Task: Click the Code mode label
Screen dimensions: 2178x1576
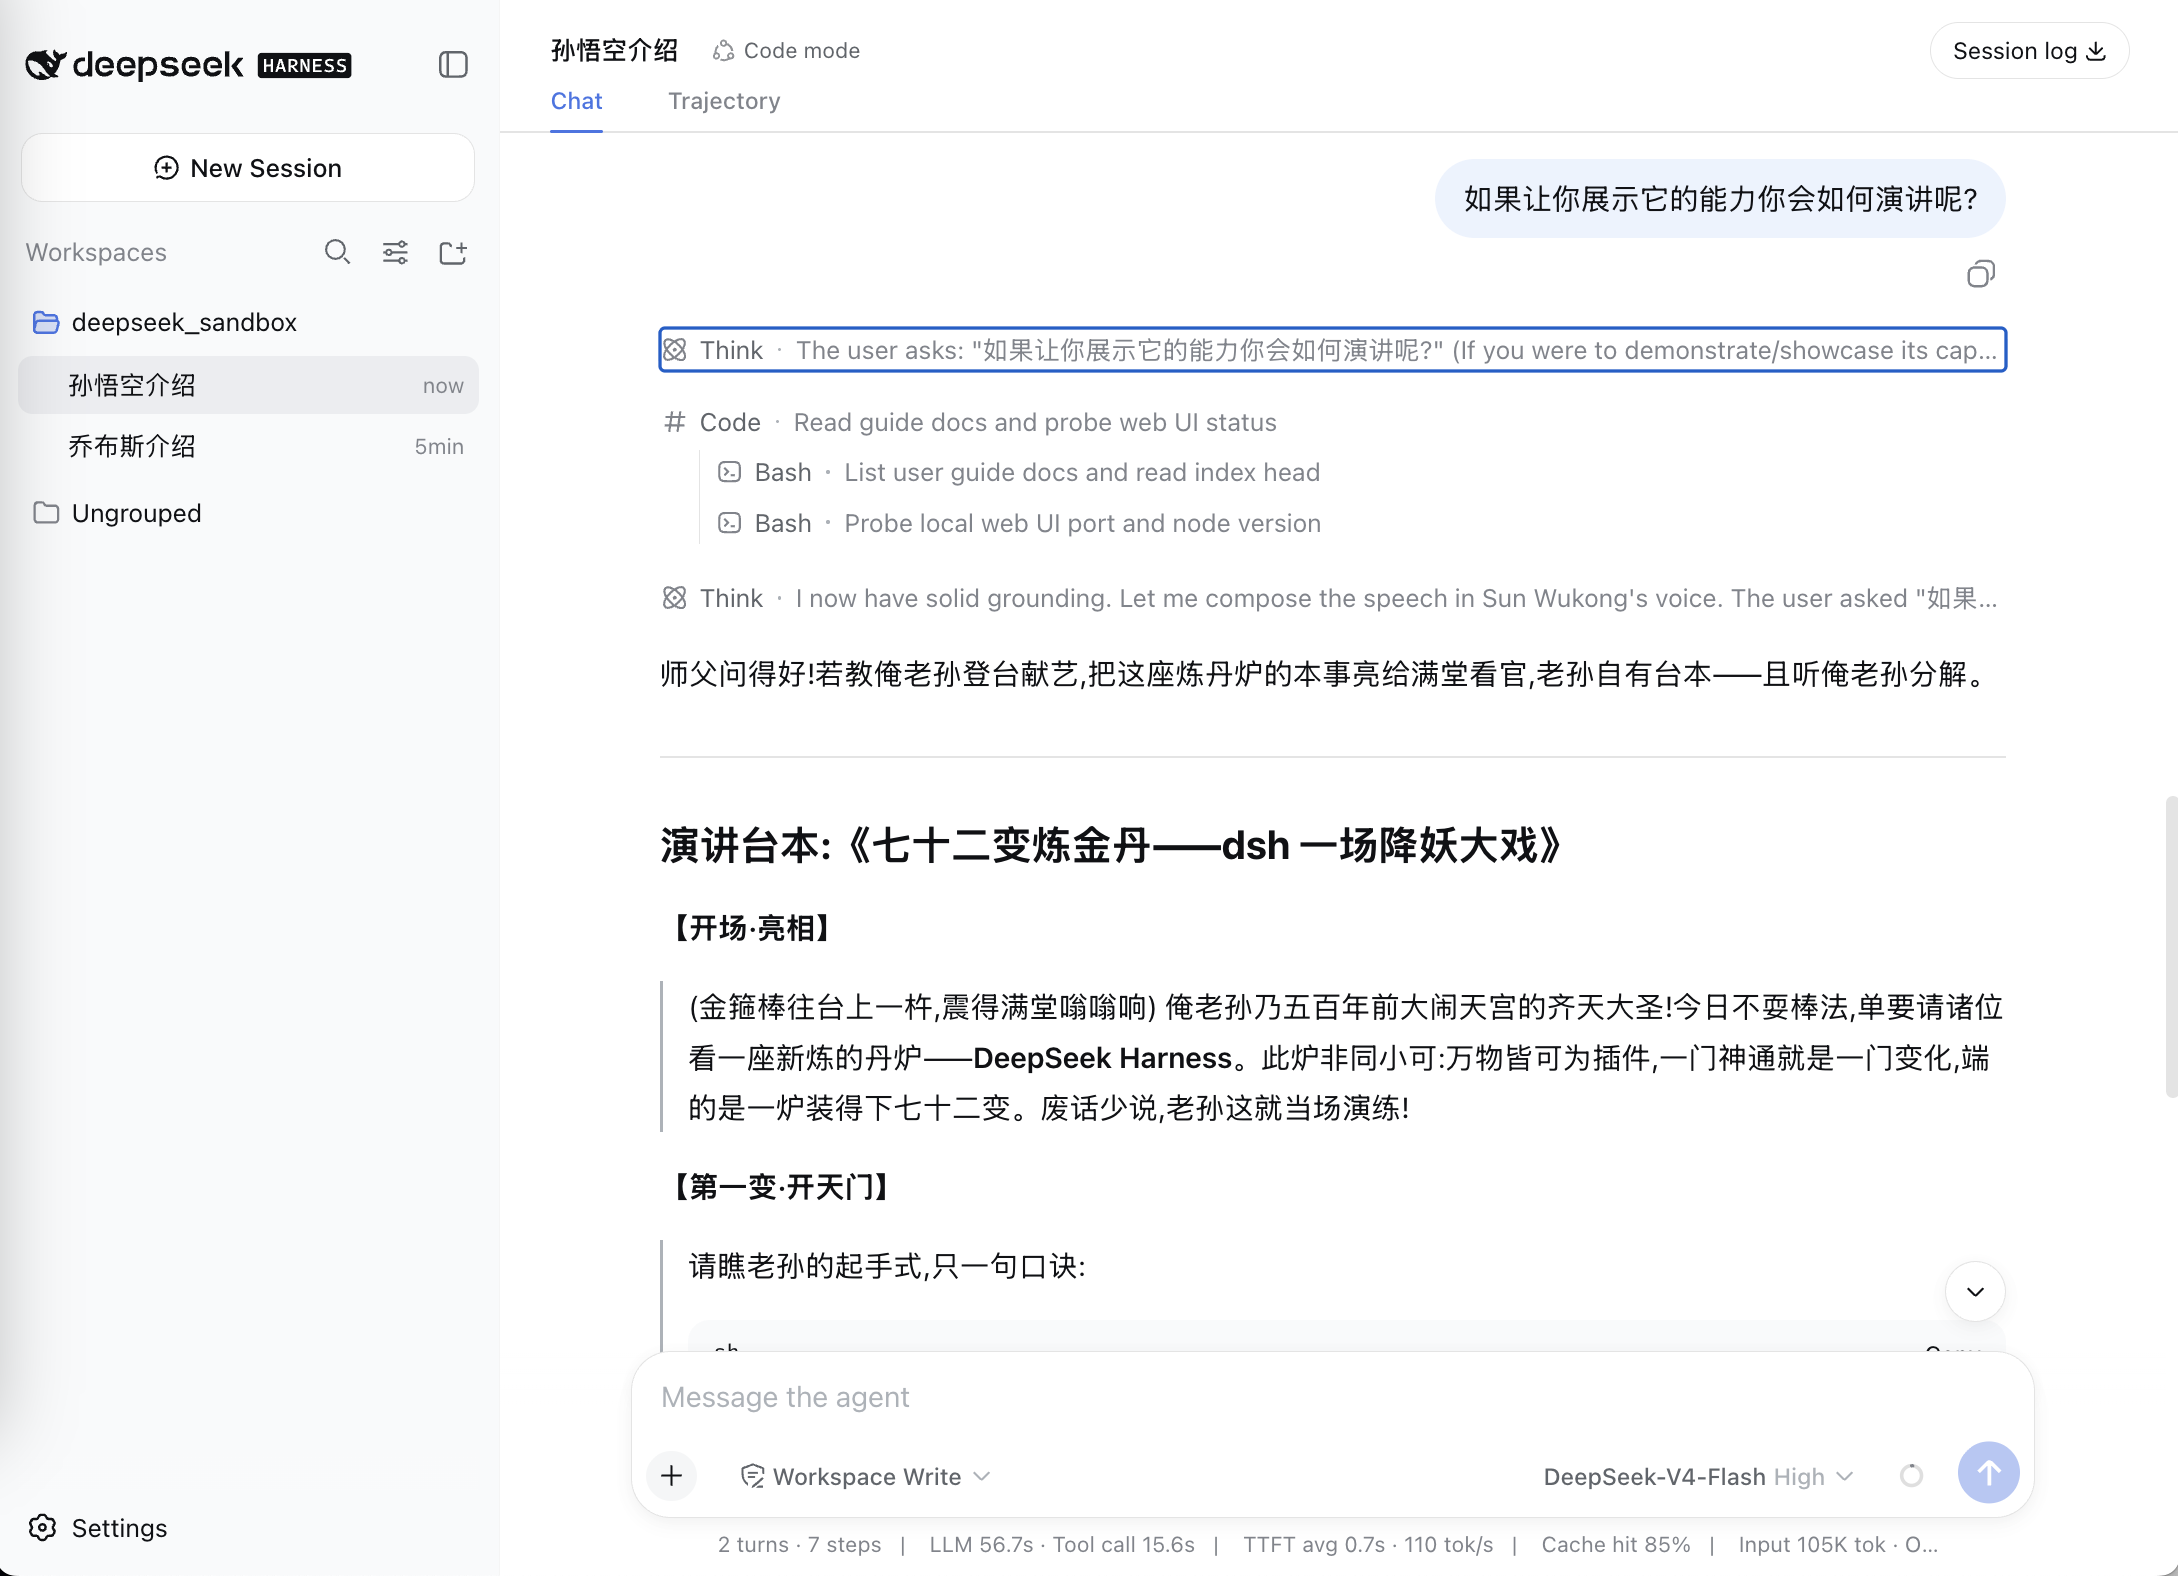Action: click(801, 51)
